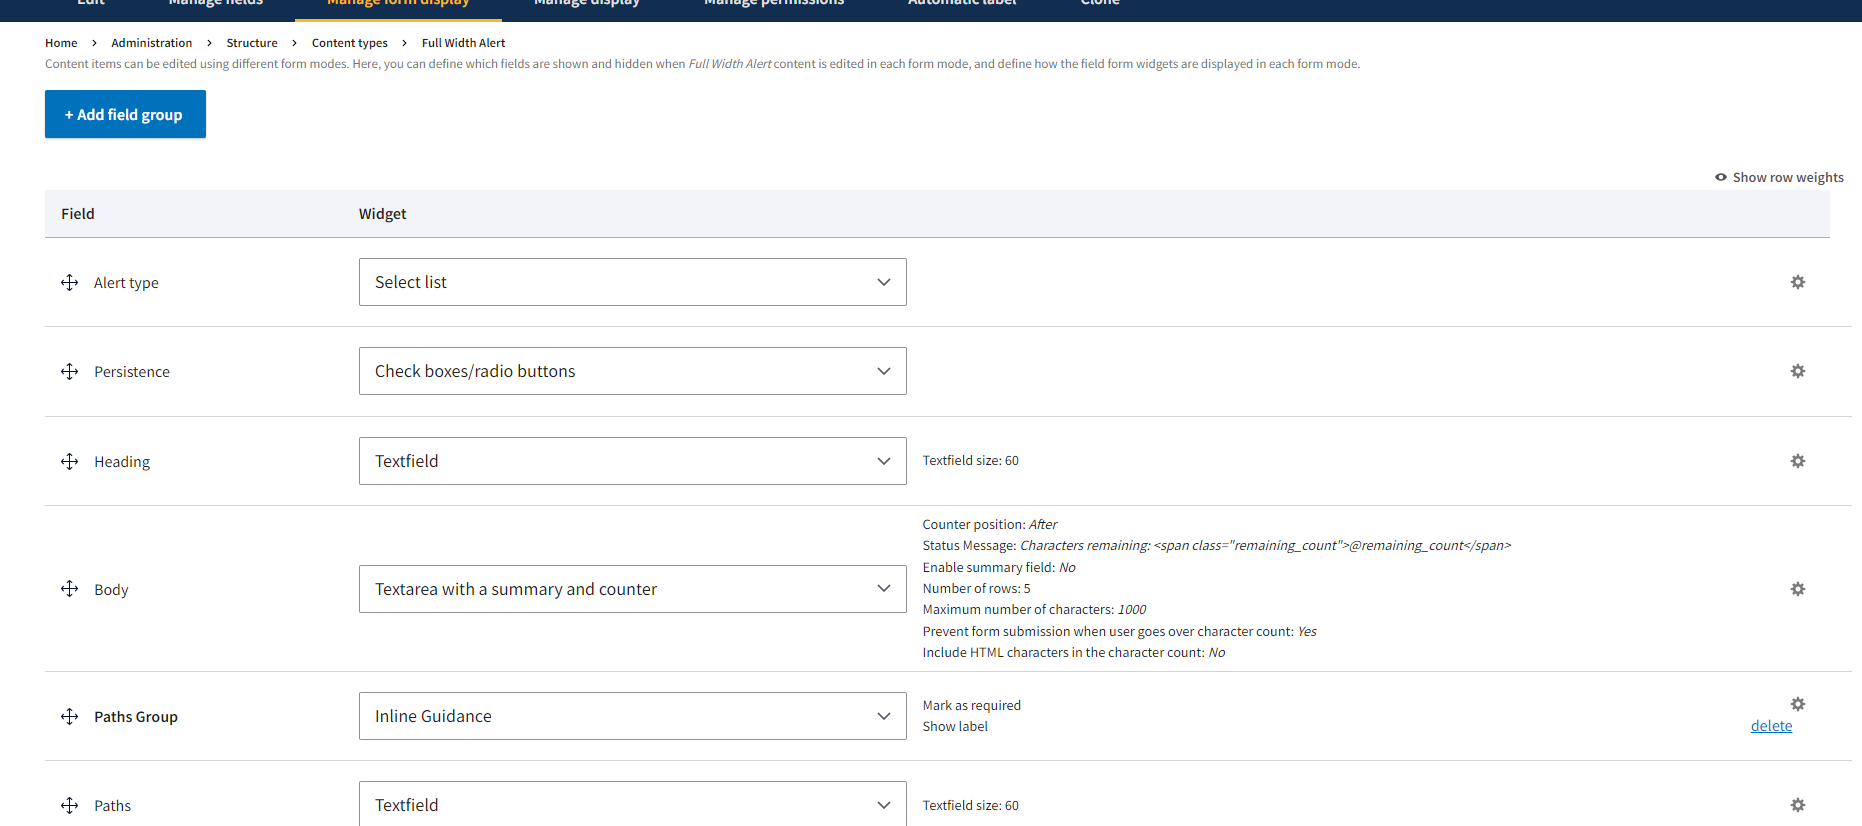Expand the Inline Guidance dropdown
This screenshot has height=826, width=1862.
coord(633,716)
